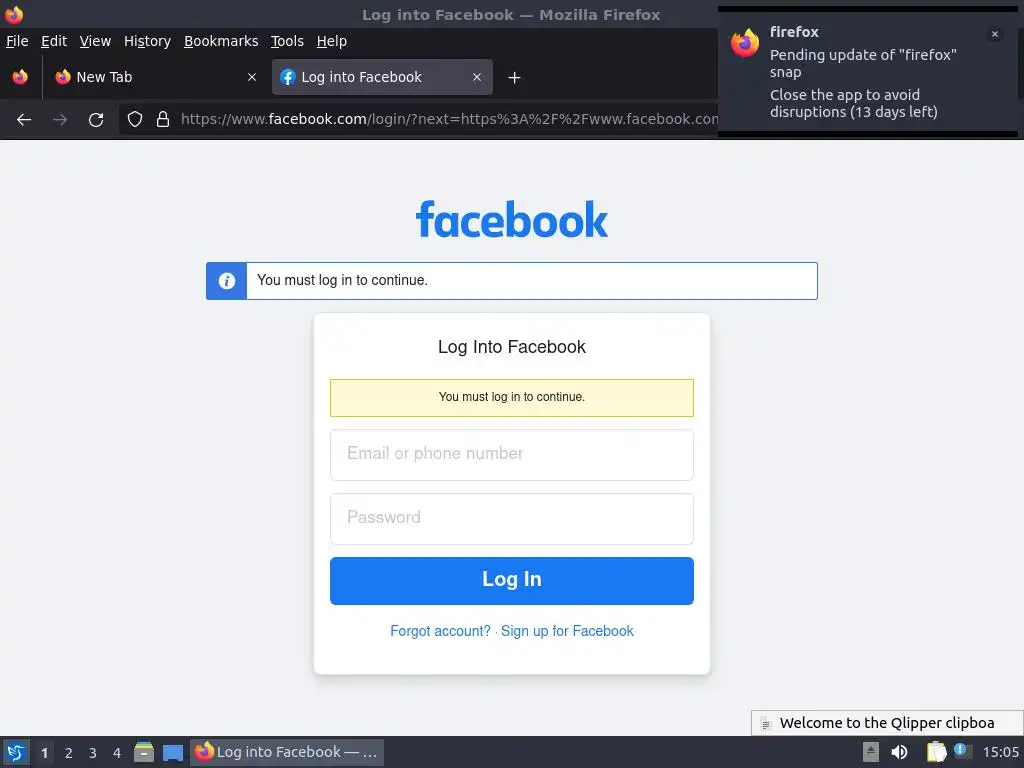Reload the current Facebook page
Viewport: 1024px width, 768px height.
click(x=96, y=120)
